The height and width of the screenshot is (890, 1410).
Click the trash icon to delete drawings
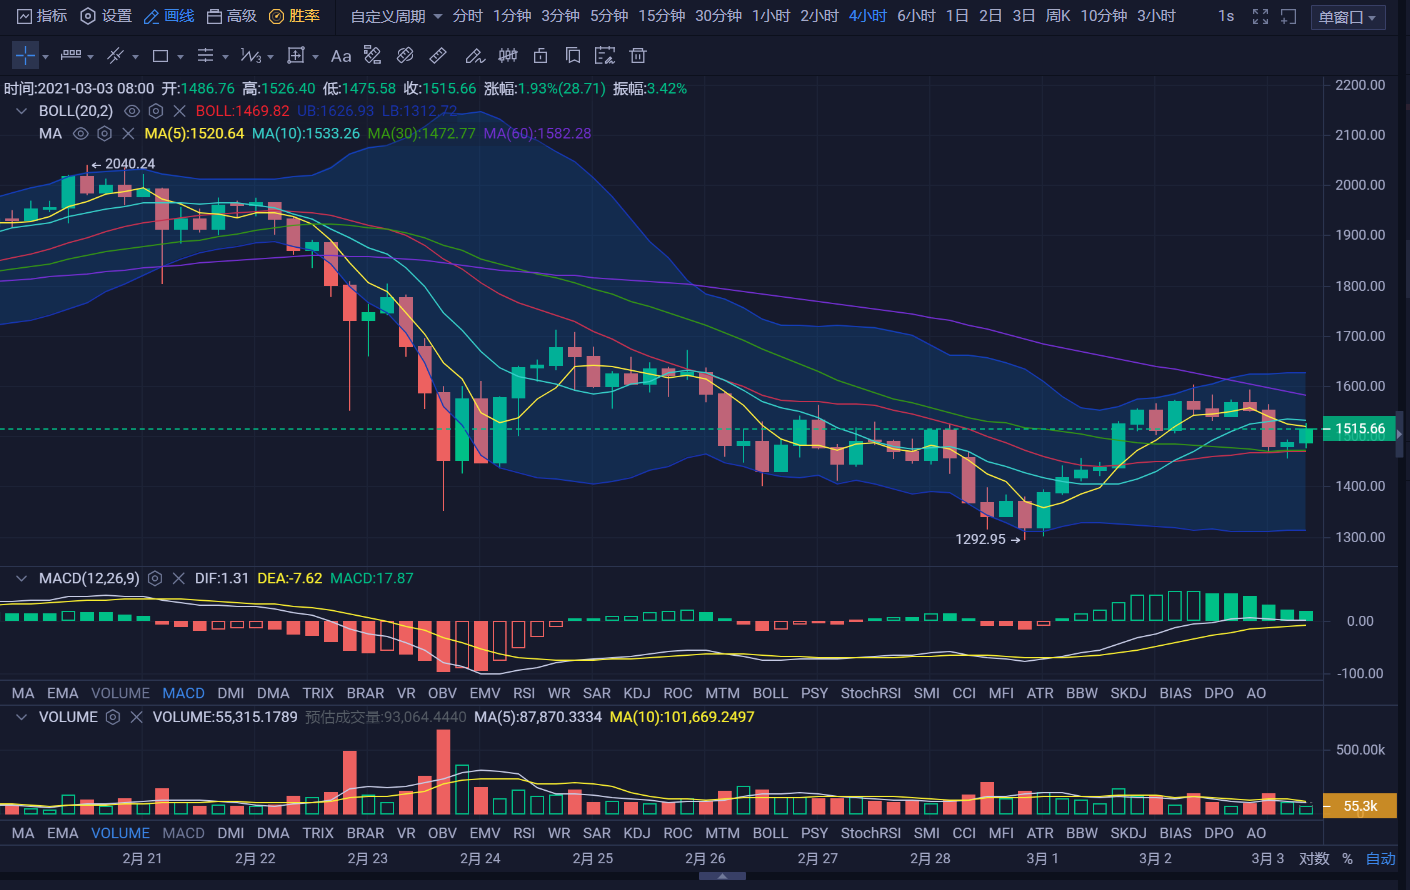coord(638,56)
